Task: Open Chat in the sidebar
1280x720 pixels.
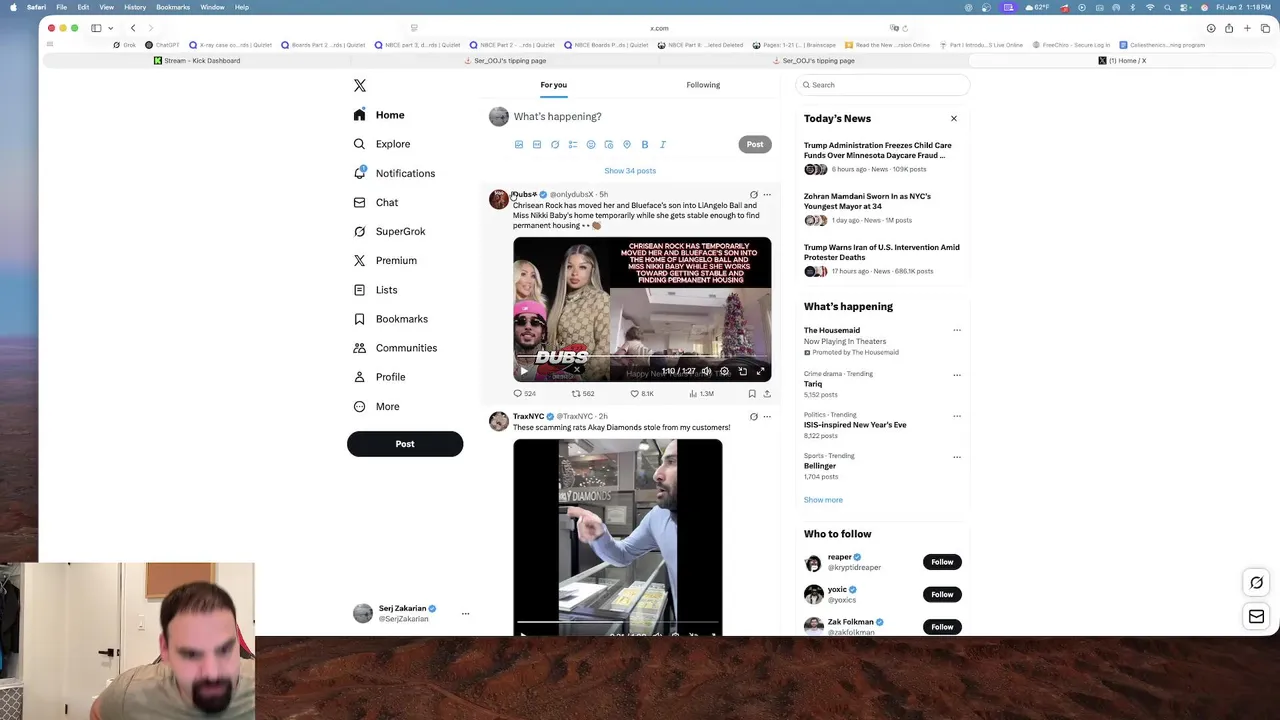Action: click(x=376, y=202)
